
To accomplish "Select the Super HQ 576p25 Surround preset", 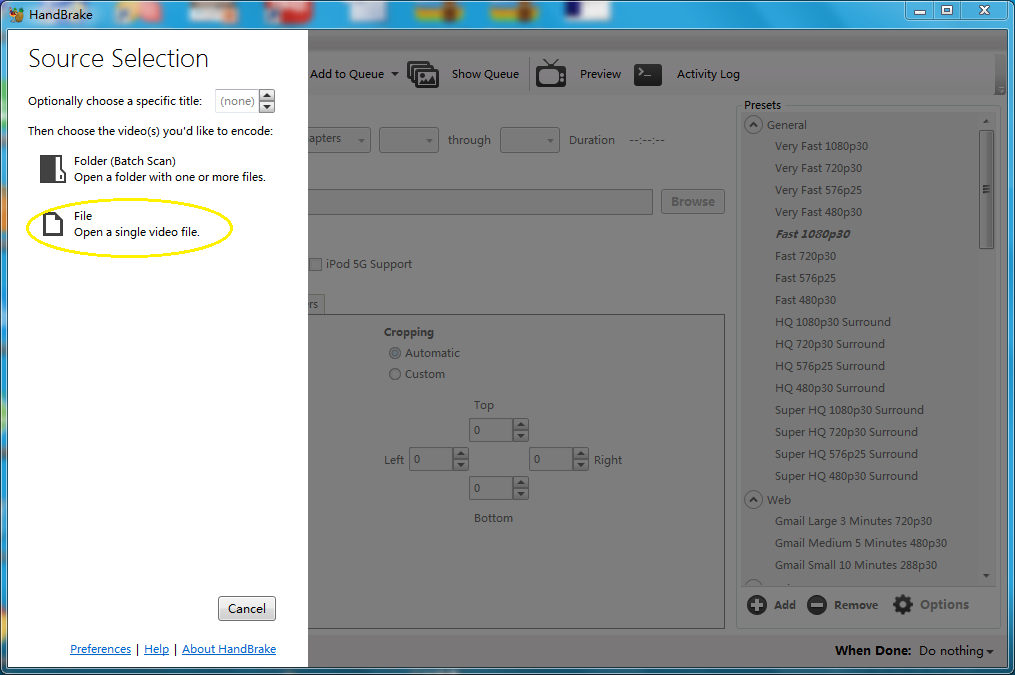I will click(x=846, y=454).
